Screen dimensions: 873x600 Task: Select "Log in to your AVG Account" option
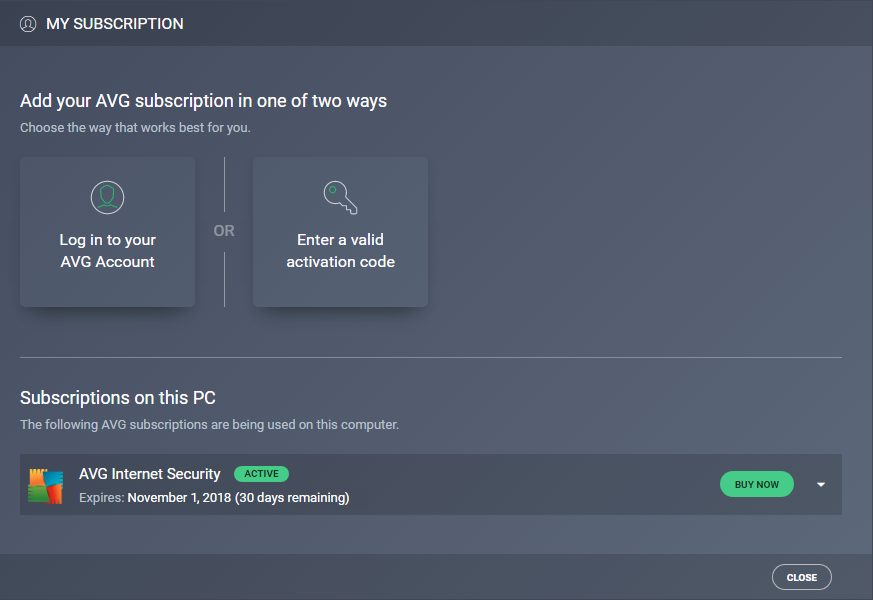[107, 250]
